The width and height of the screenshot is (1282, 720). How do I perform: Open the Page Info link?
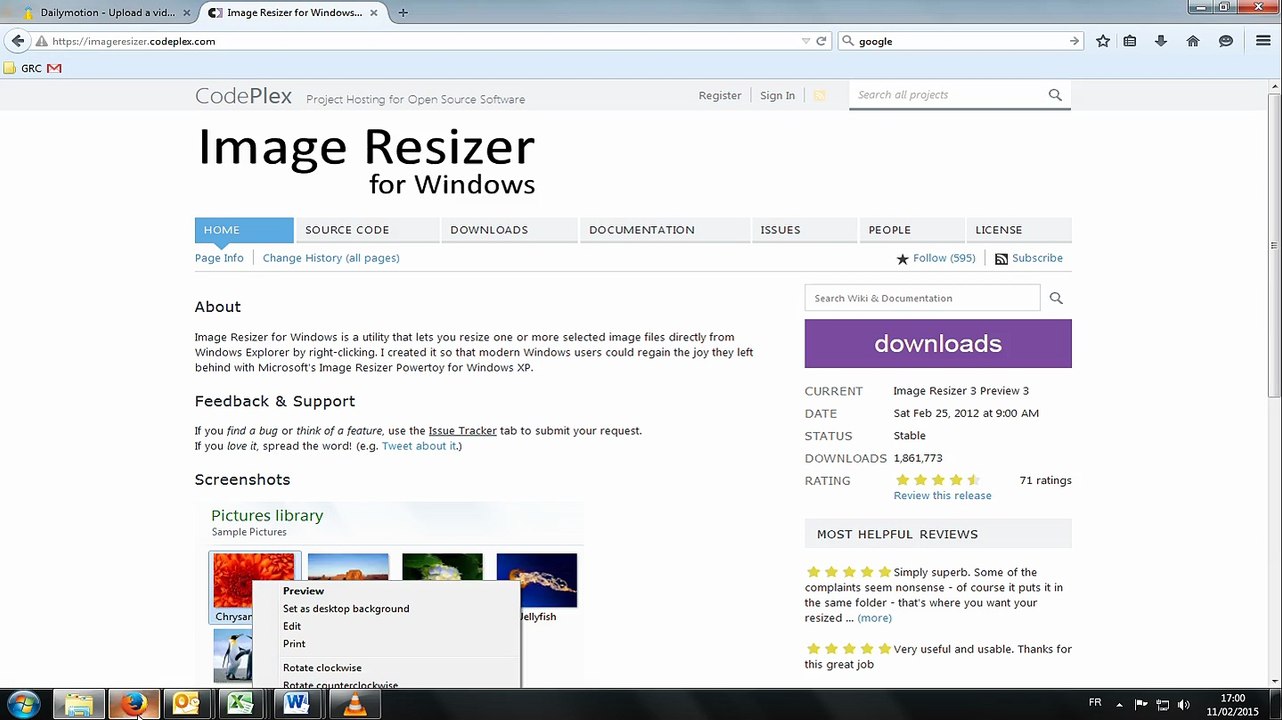click(x=219, y=258)
